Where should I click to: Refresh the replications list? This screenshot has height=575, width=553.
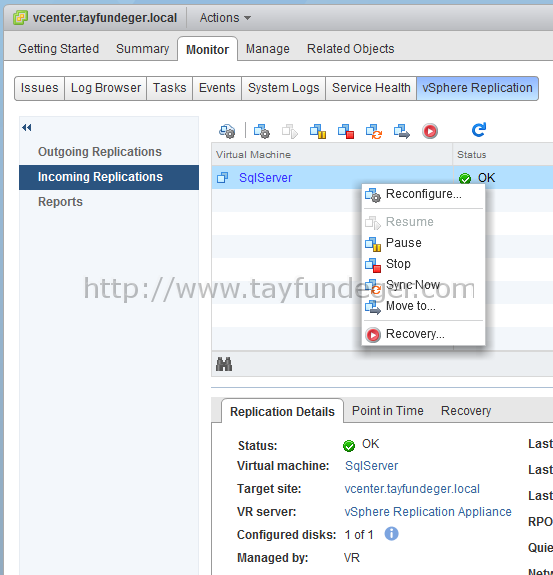pos(479,130)
